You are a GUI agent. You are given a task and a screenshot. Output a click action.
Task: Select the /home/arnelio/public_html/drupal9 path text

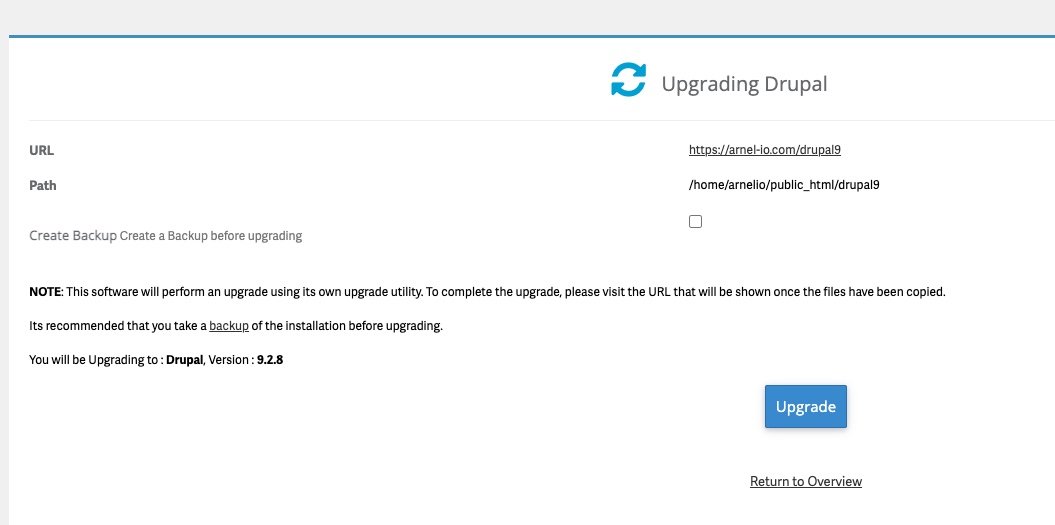784,185
